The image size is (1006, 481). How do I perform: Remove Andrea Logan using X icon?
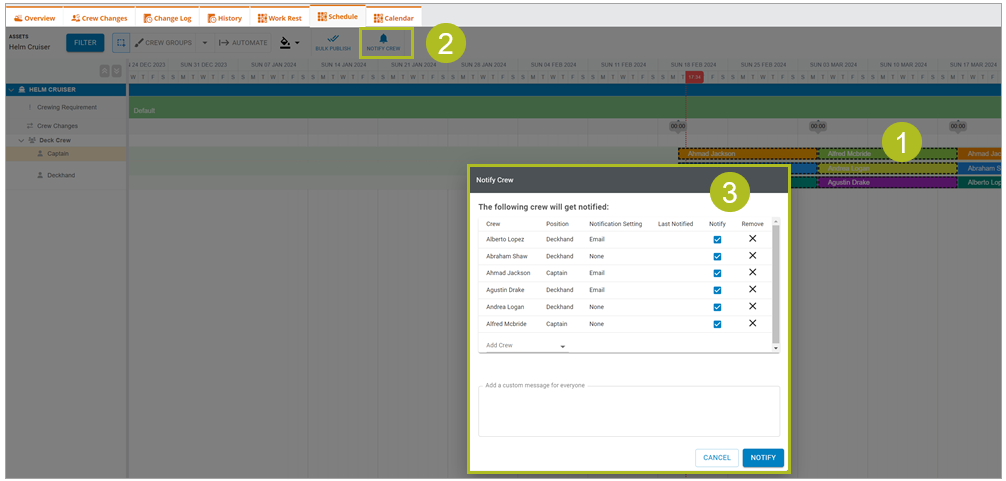coord(753,306)
